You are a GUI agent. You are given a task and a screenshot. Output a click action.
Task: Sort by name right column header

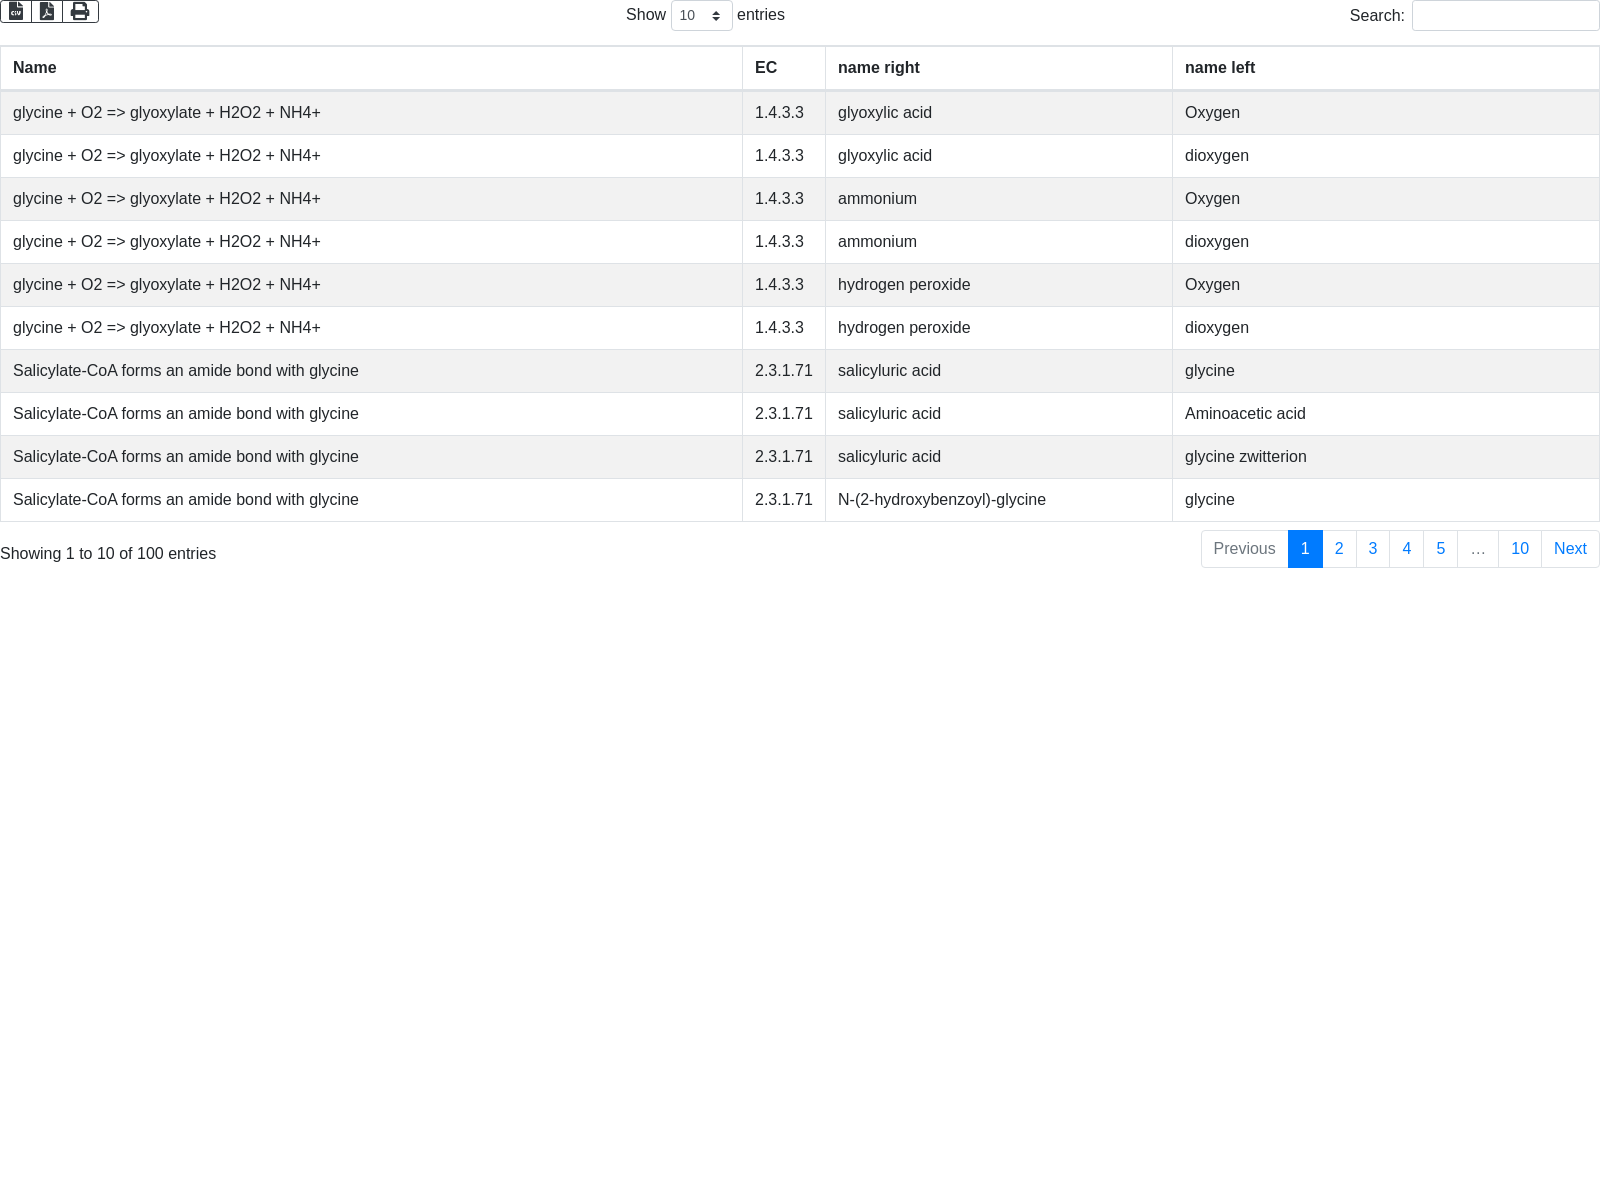[879, 68]
